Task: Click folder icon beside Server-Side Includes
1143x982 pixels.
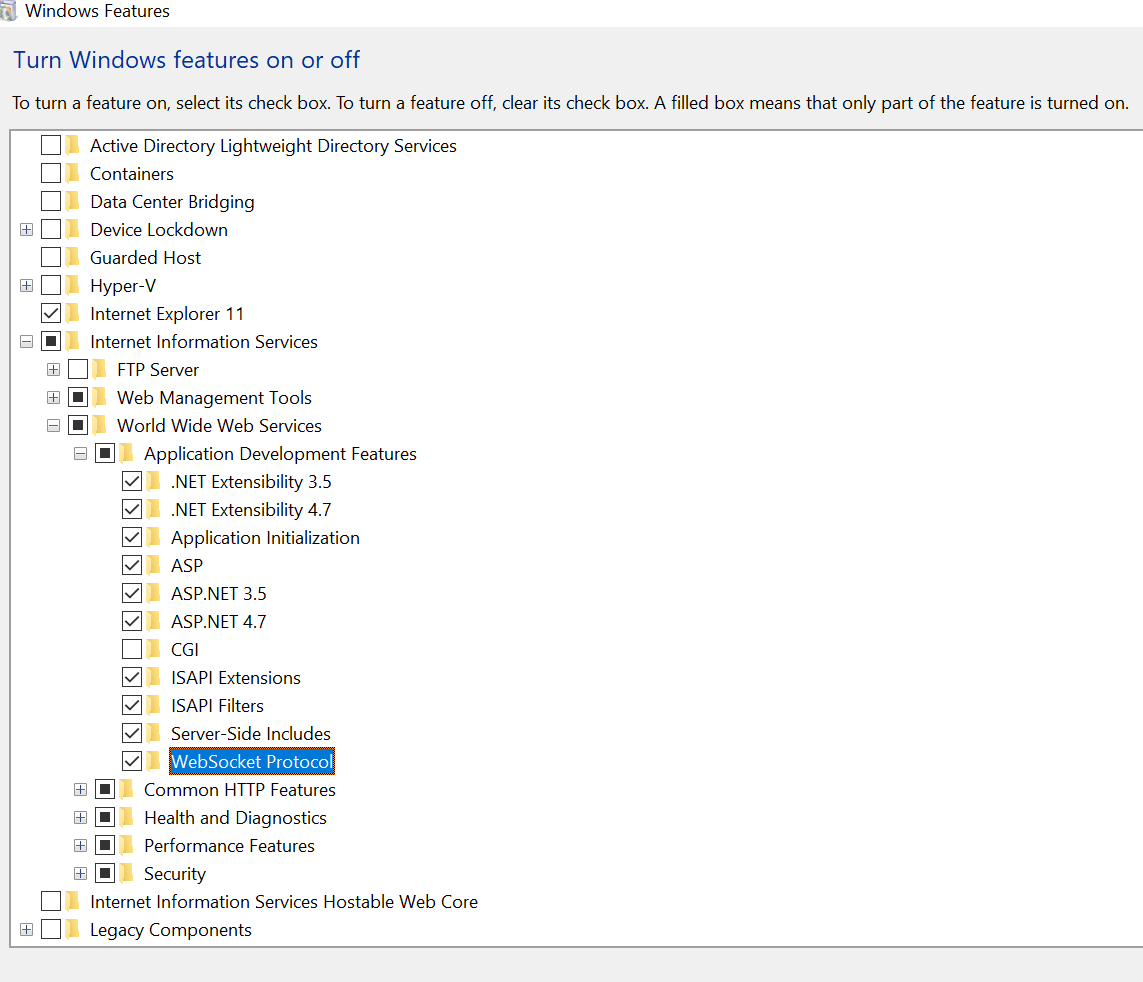Action: (153, 733)
